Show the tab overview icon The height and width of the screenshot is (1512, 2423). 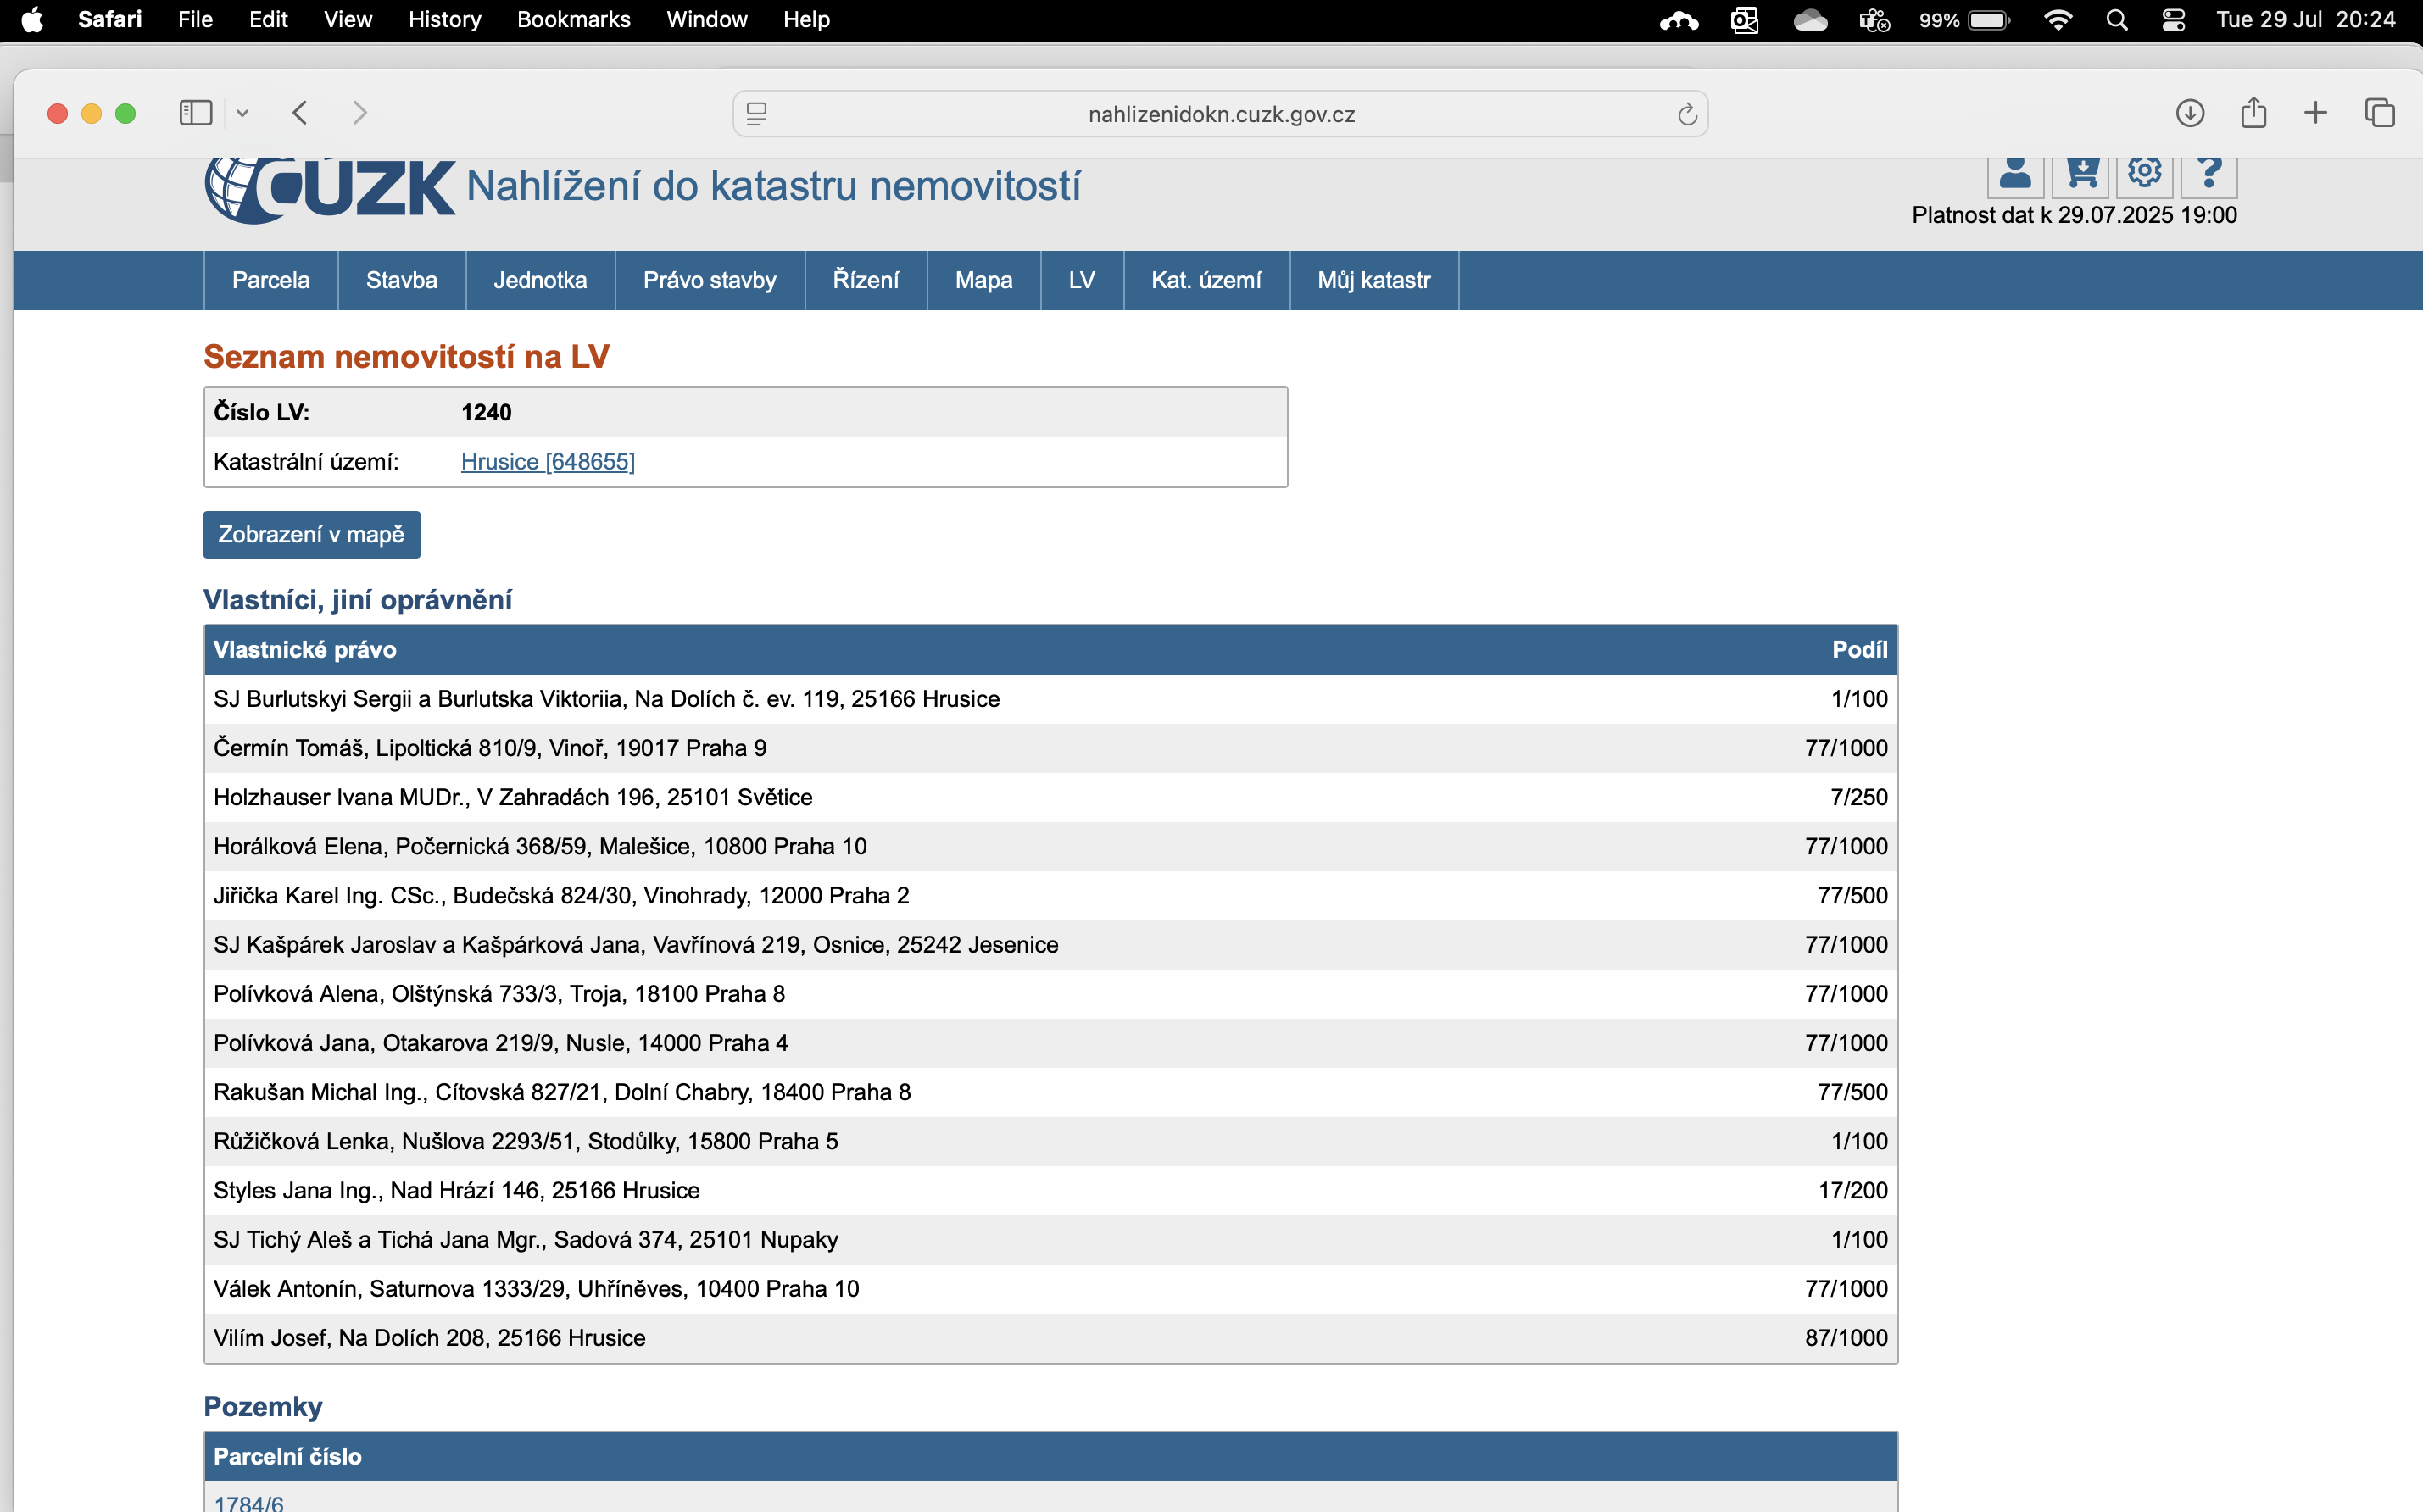(x=2379, y=113)
